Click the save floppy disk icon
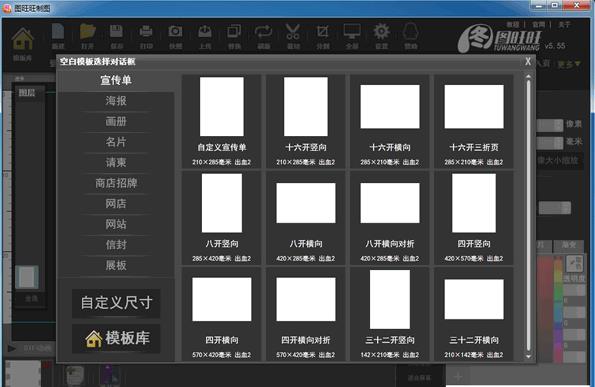 (x=116, y=32)
